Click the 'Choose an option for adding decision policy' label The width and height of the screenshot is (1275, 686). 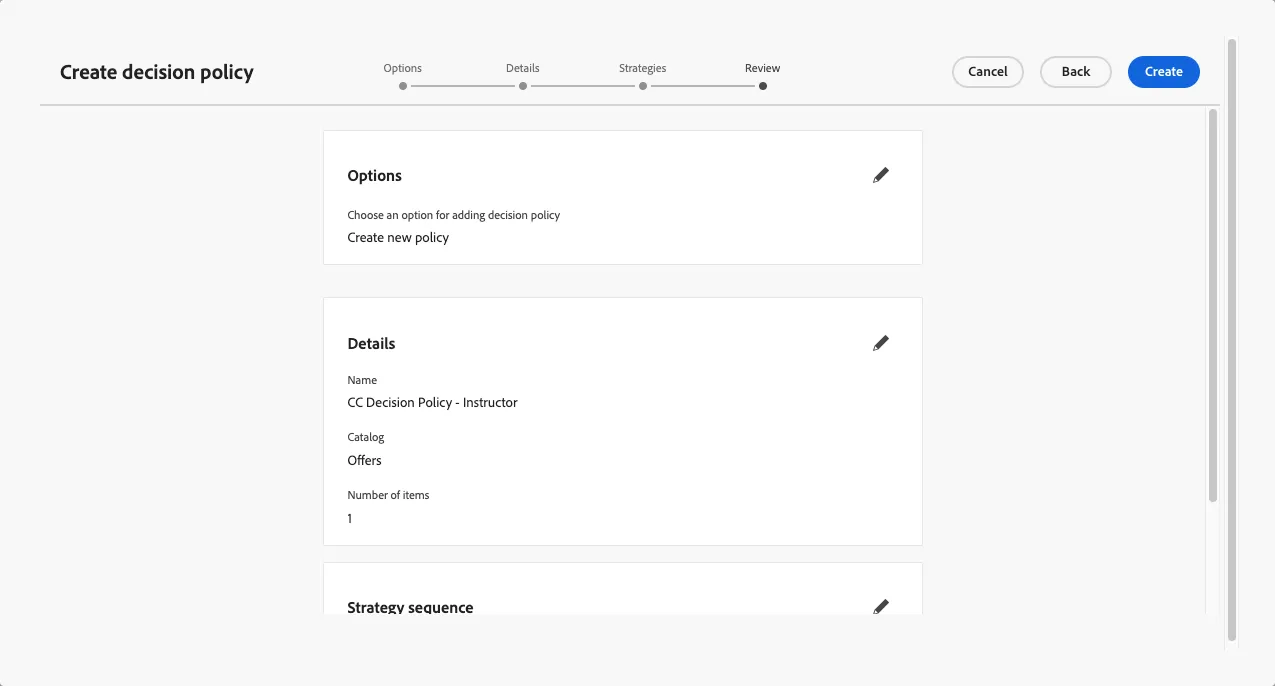coord(453,215)
